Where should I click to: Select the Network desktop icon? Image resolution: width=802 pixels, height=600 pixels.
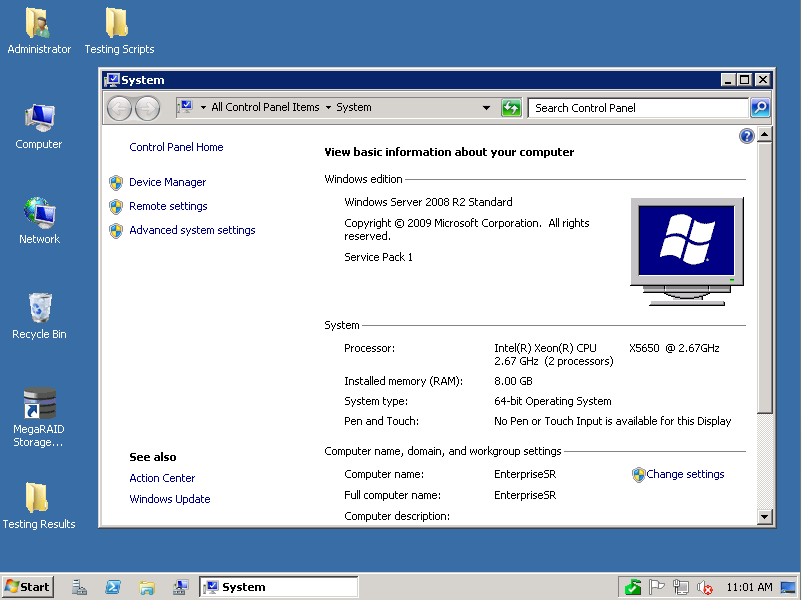(x=39, y=220)
